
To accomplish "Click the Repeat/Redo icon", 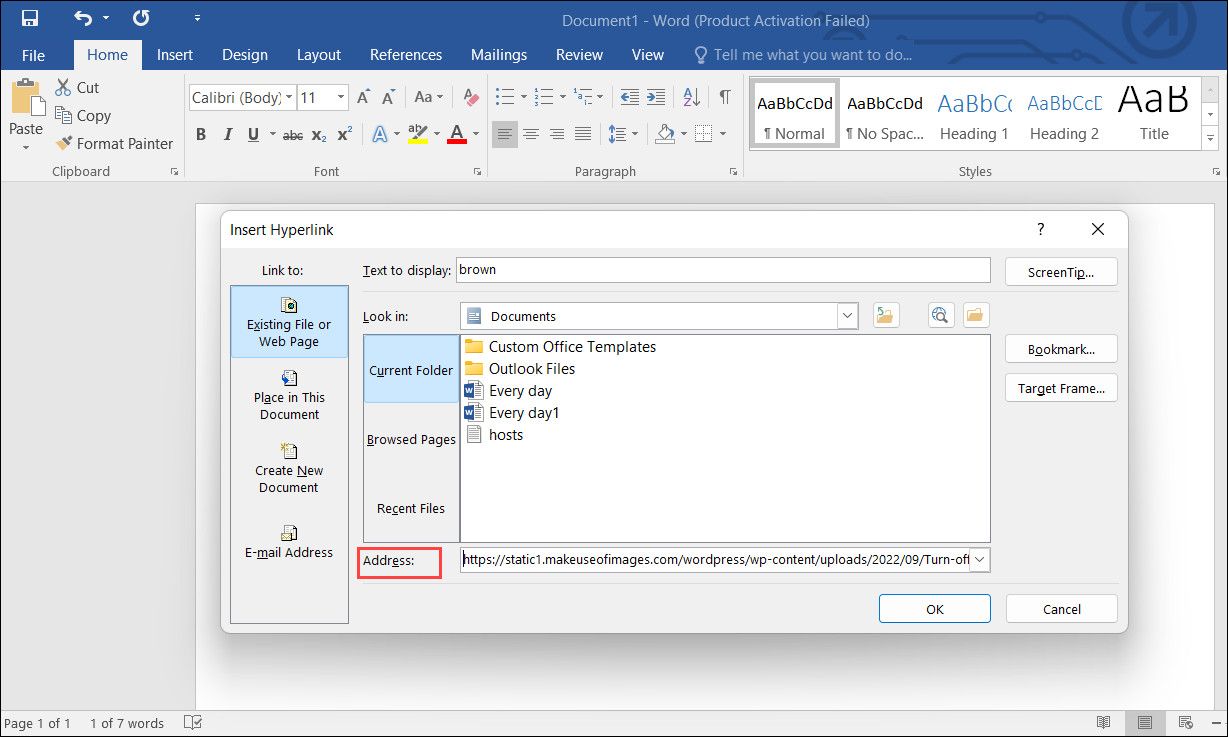I will [141, 18].
